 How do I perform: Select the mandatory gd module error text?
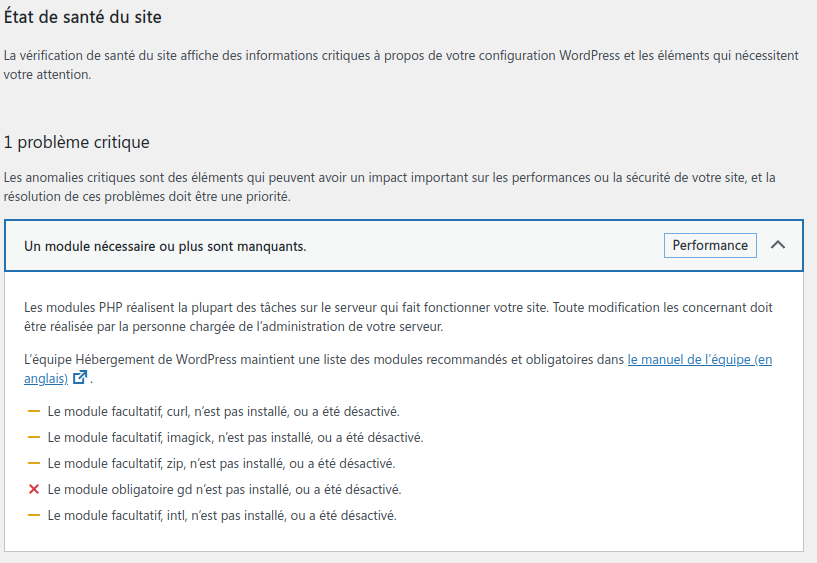(225, 490)
